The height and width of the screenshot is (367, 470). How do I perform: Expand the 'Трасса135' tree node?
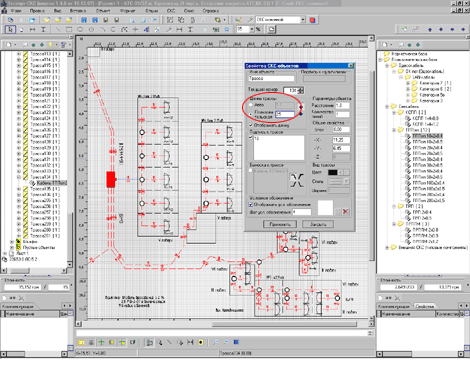[x=19, y=189]
